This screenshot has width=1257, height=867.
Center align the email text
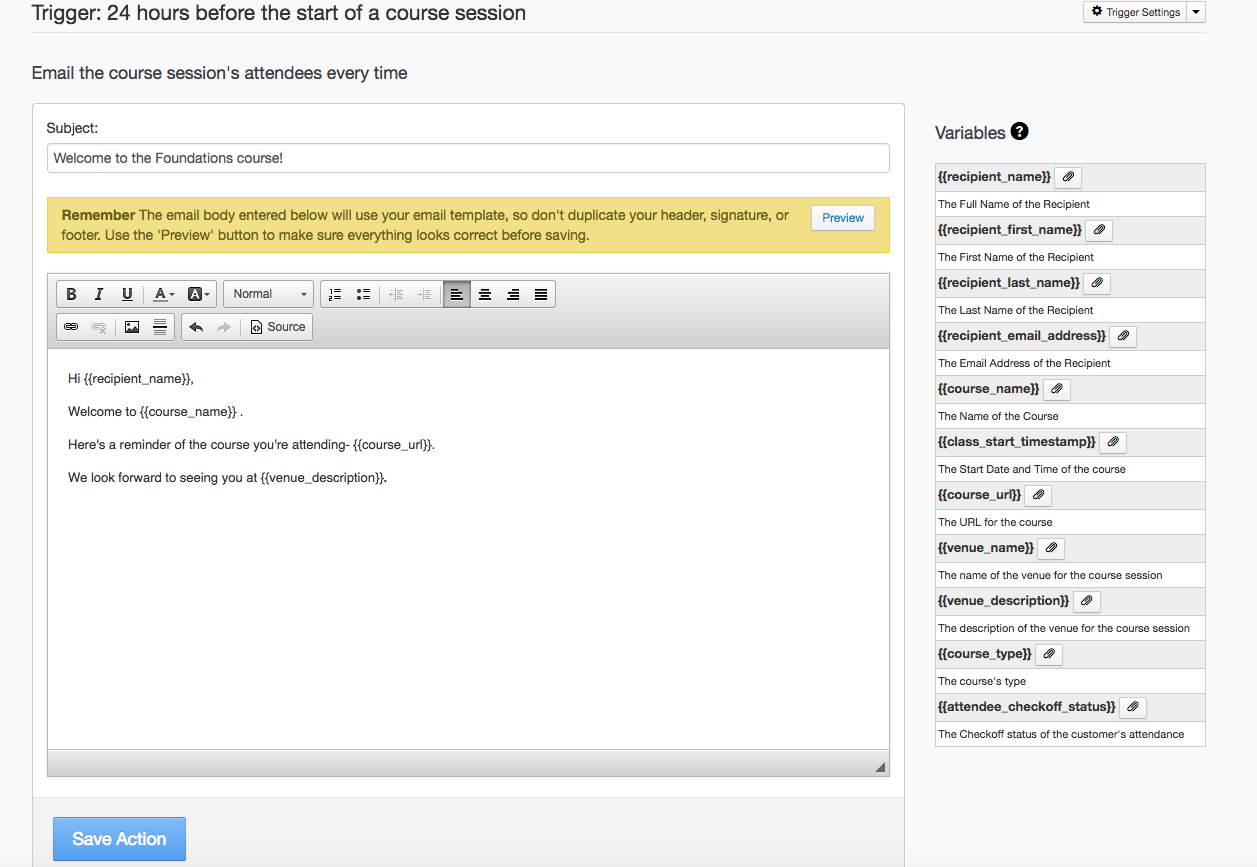click(x=485, y=294)
